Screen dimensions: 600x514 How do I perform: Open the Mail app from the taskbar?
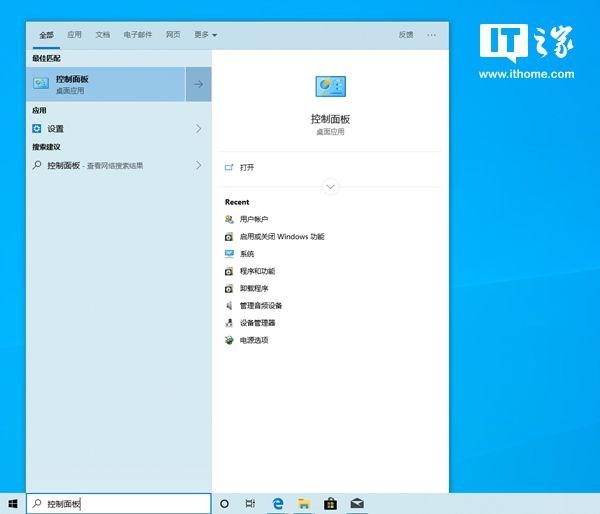point(357,504)
